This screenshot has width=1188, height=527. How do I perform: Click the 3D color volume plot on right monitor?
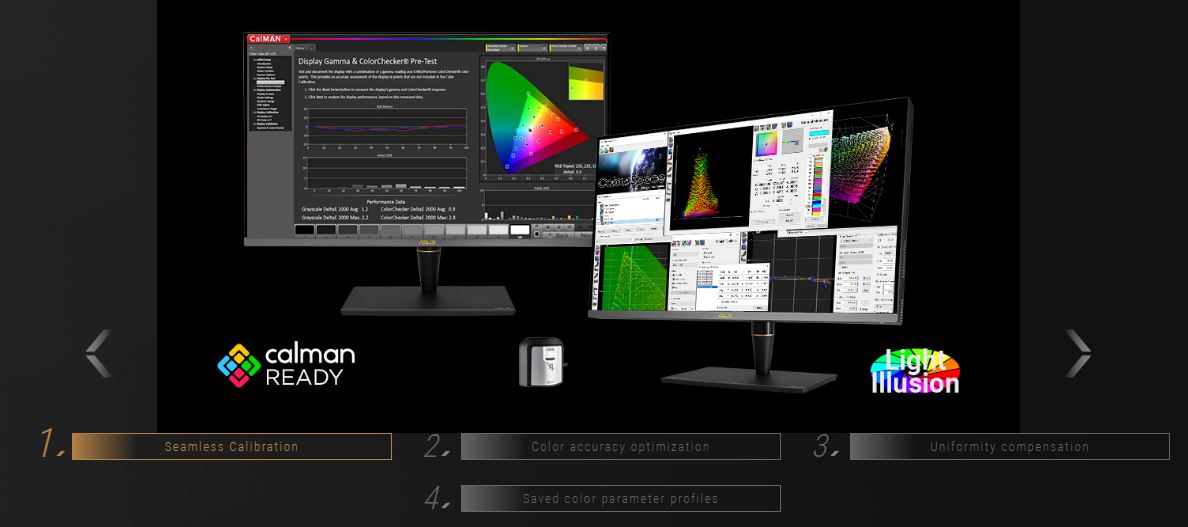(x=859, y=164)
